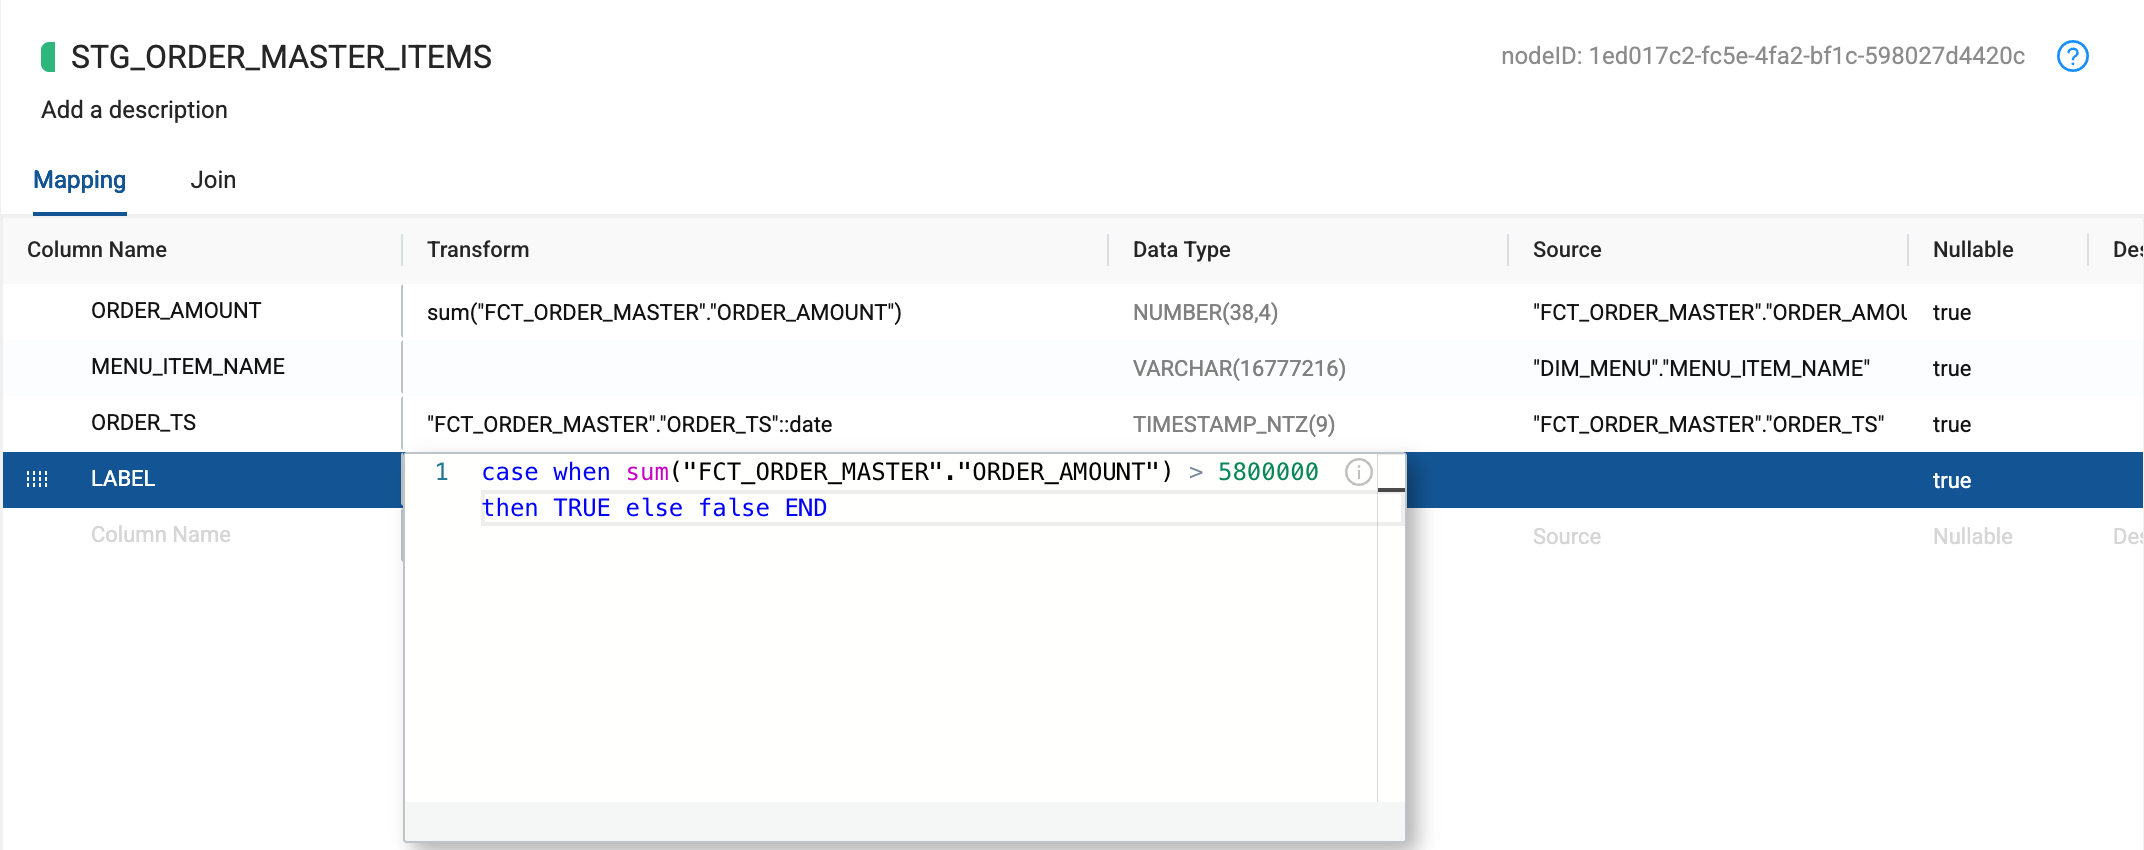Click the info icon in the transform editor
The image size is (2144, 850).
pos(1358,472)
